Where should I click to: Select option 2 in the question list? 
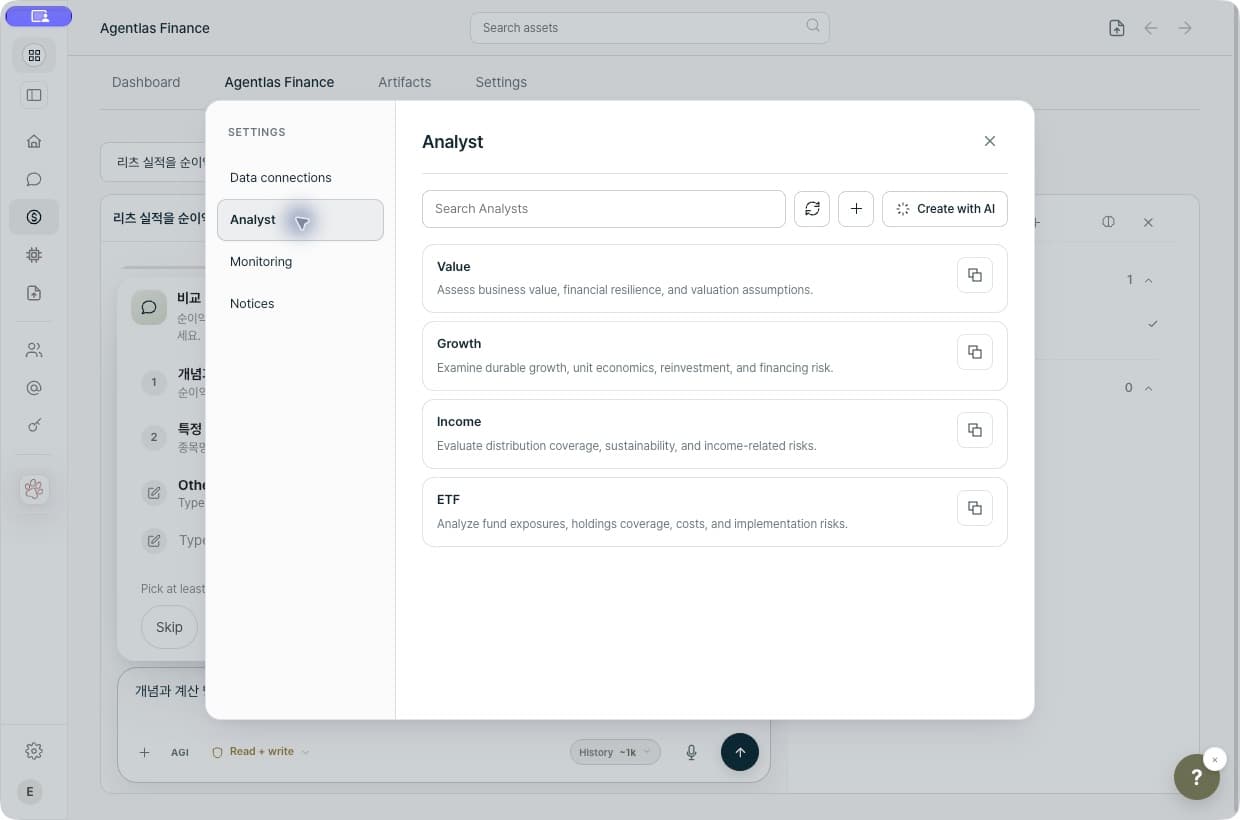pos(154,437)
